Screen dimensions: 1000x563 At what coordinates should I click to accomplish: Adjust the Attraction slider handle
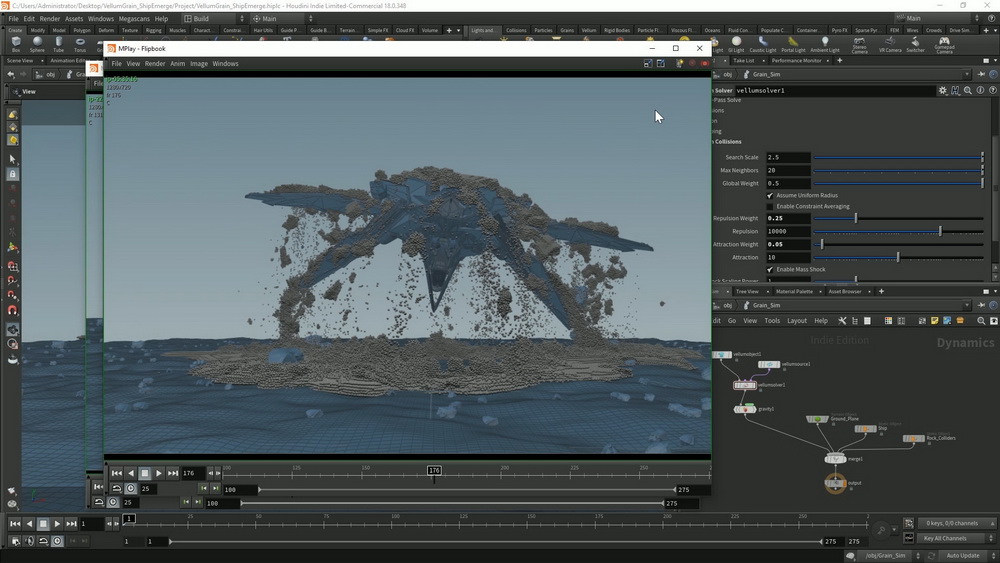click(898, 258)
